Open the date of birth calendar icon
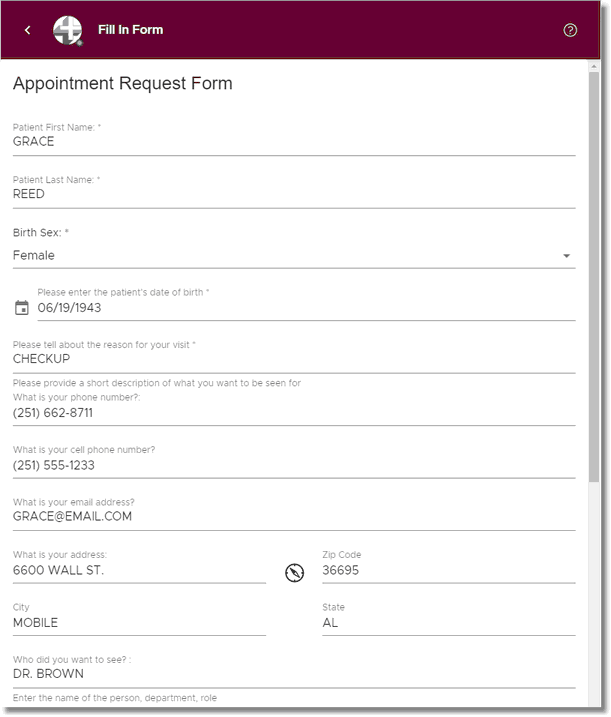The image size is (611, 717). pos(21,308)
